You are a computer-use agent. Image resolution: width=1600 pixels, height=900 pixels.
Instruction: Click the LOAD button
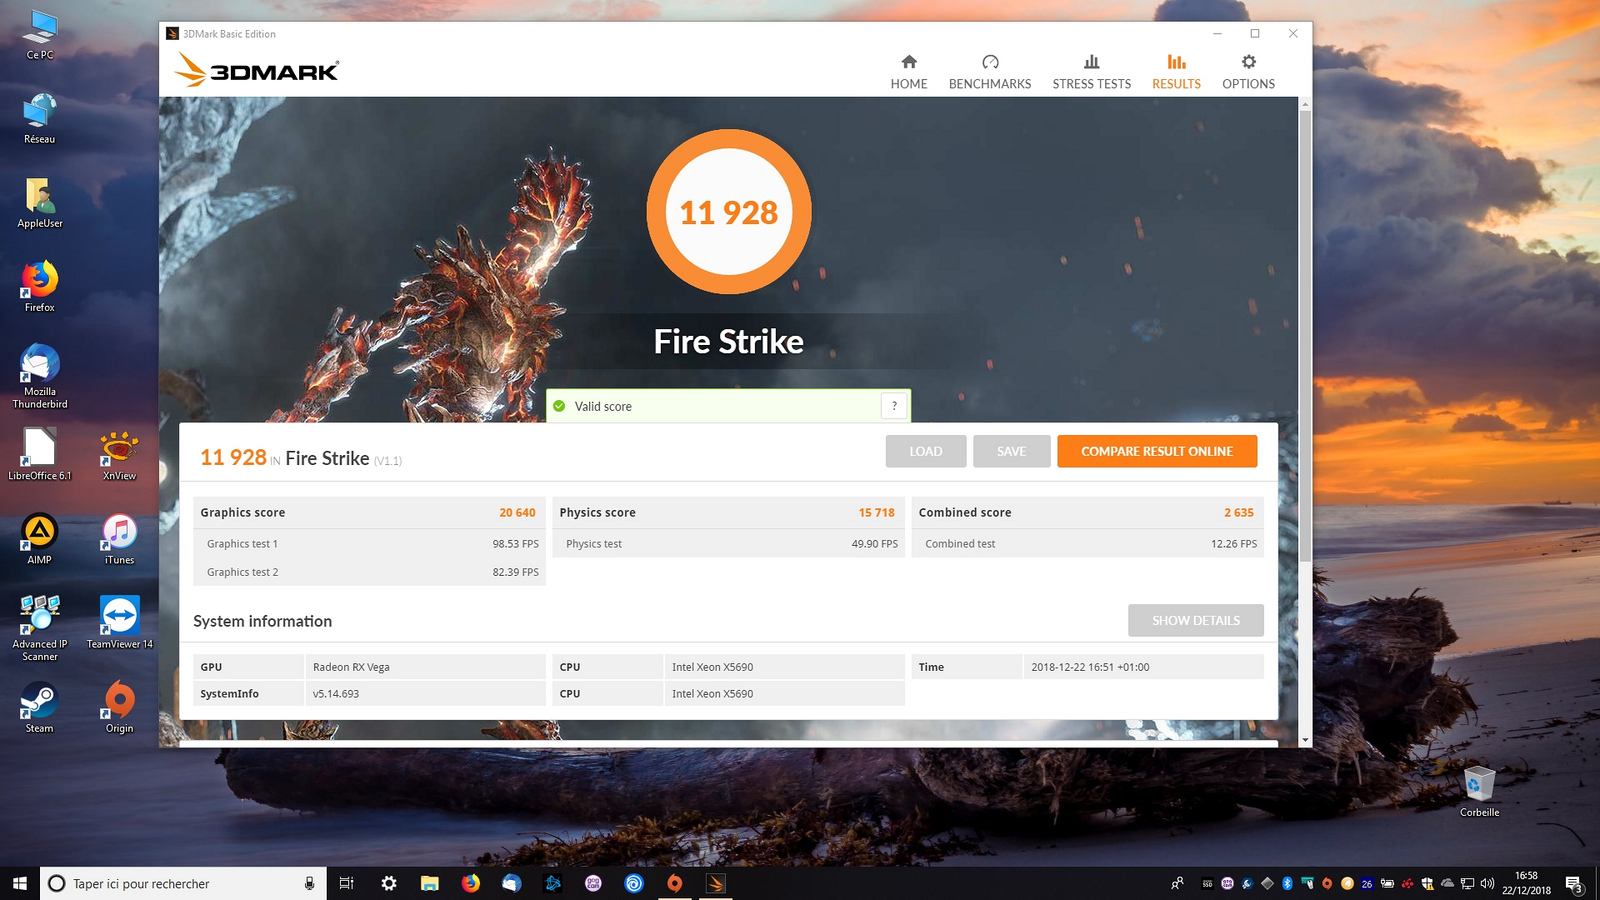click(926, 451)
